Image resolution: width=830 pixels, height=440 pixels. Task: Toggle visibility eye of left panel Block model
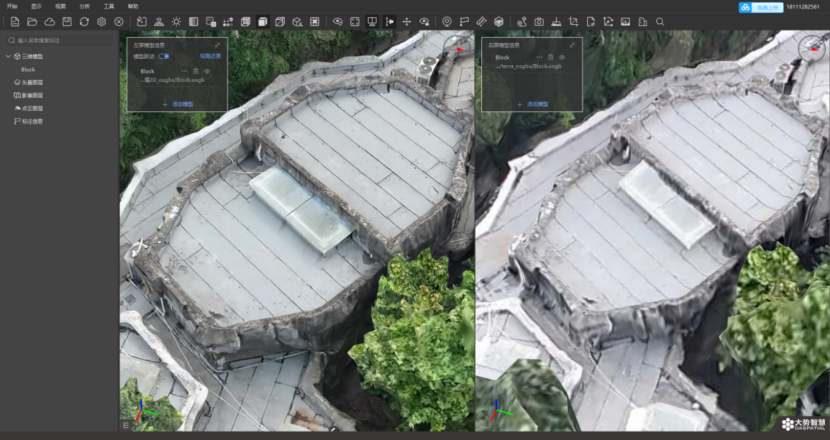207,71
